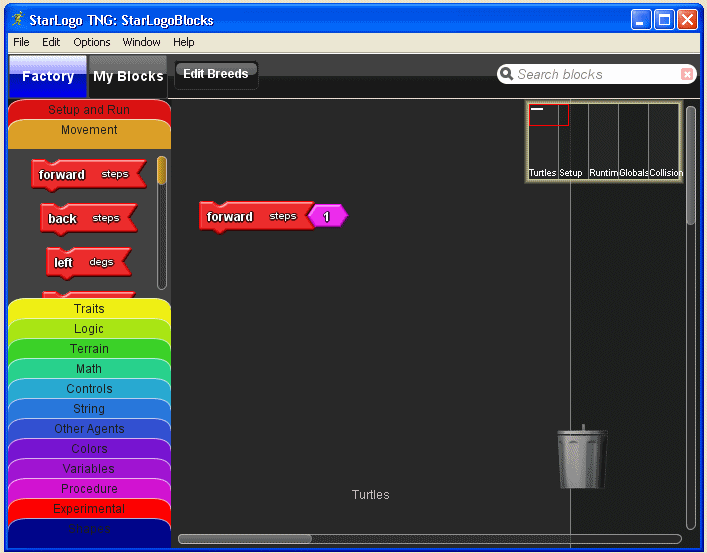Click the pink number 1 block

(x=328, y=217)
